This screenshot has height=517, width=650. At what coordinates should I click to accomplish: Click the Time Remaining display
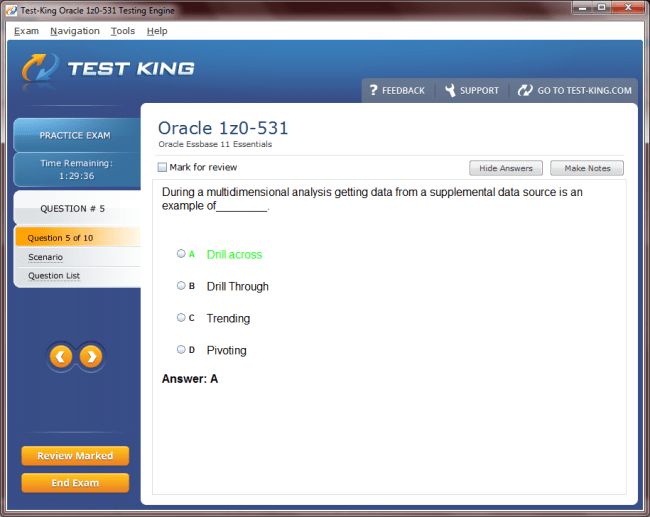[77, 170]
